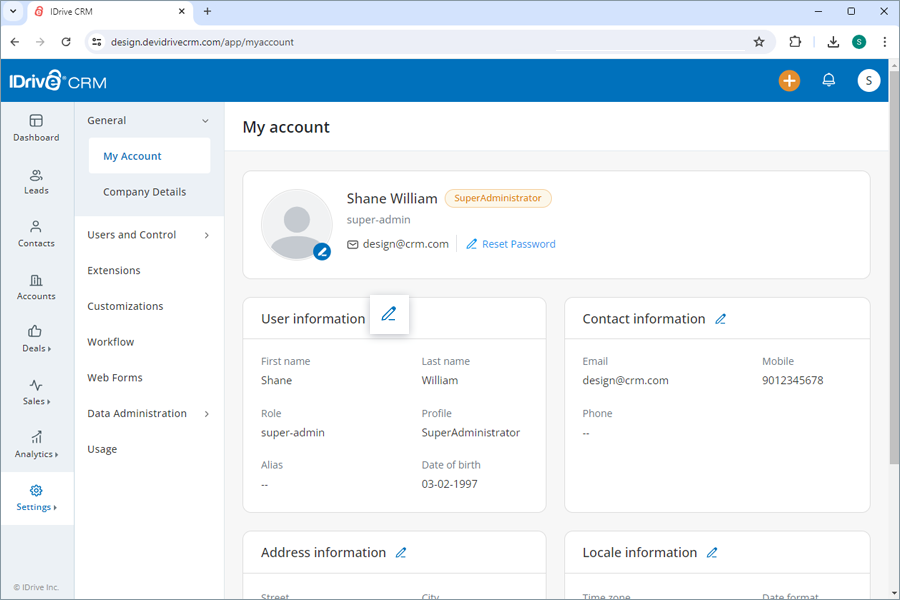
Task: Edit Address information
Action: [x=402, y=552]
